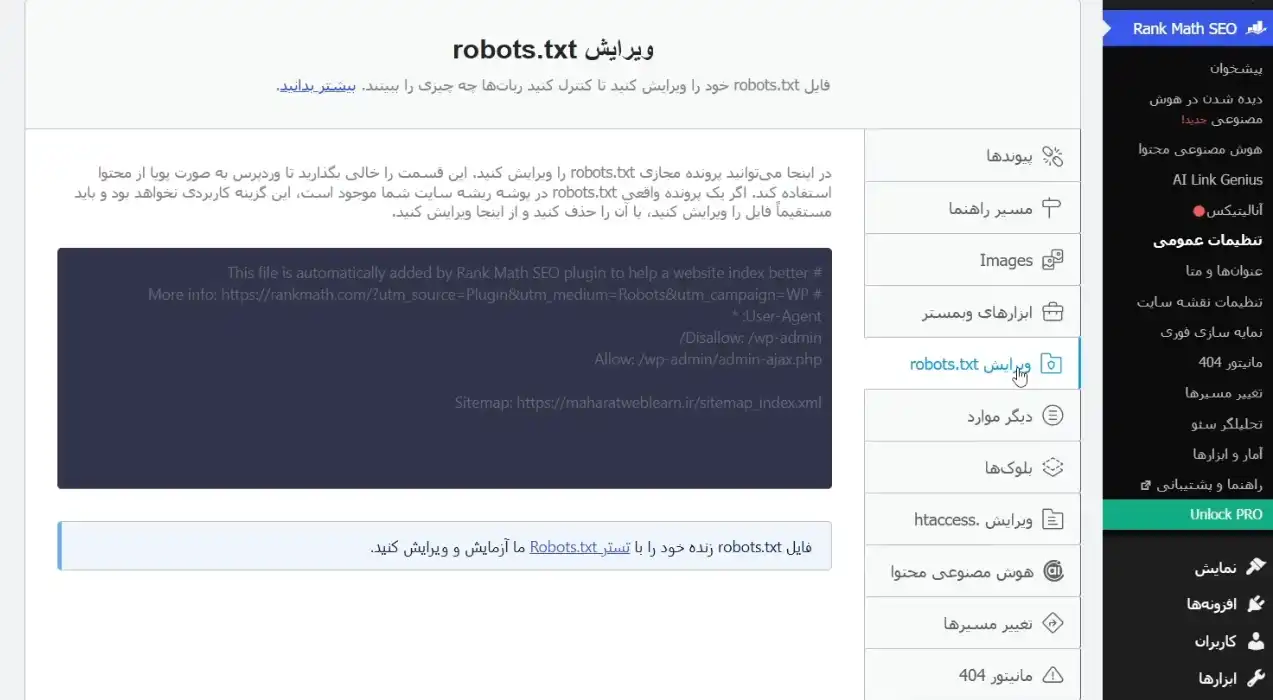1273x700 pixels.
Task: Switch to the Images tab
Action: (x=972, y=260)
